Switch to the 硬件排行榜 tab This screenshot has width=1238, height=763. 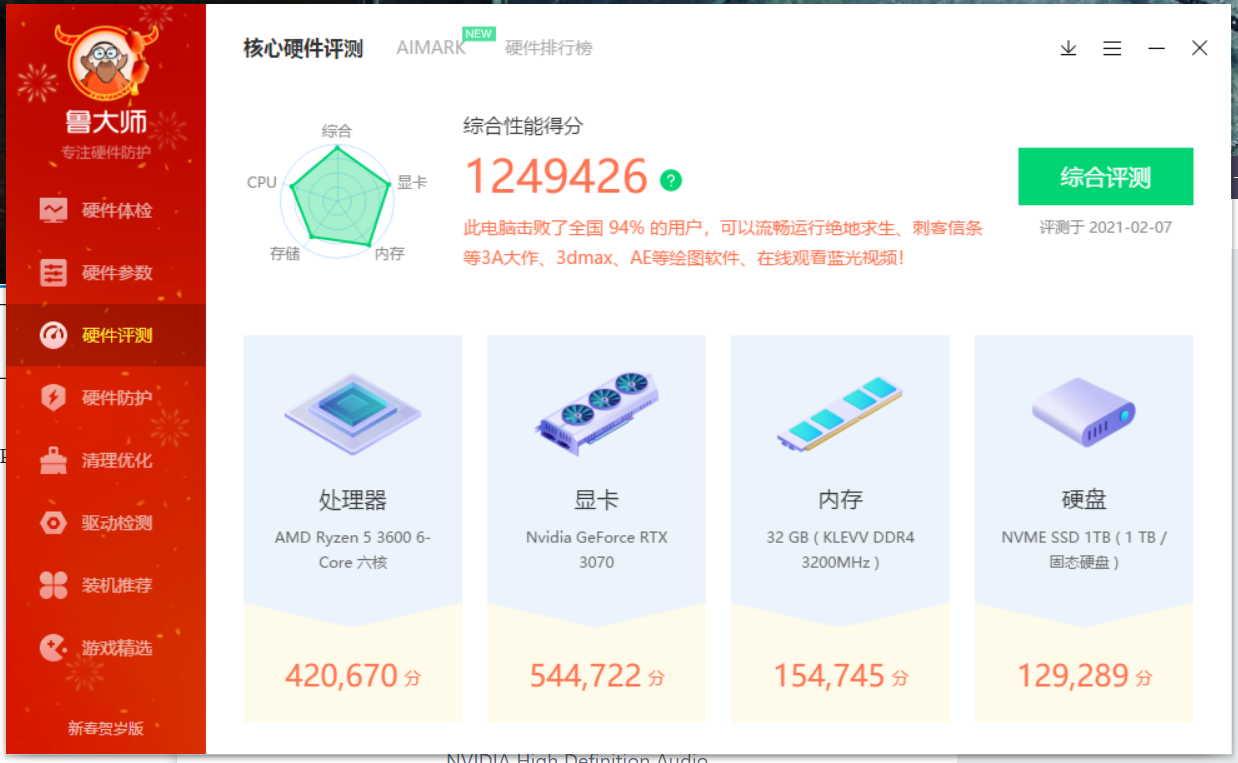pyautogui.click(x=549, y=48)
